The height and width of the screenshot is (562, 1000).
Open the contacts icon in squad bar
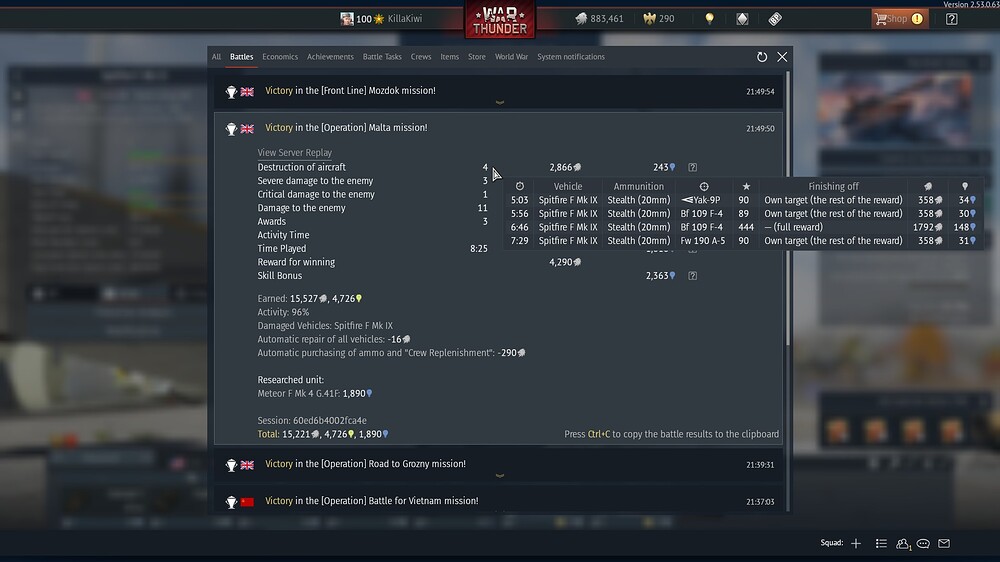click(902, 544)
